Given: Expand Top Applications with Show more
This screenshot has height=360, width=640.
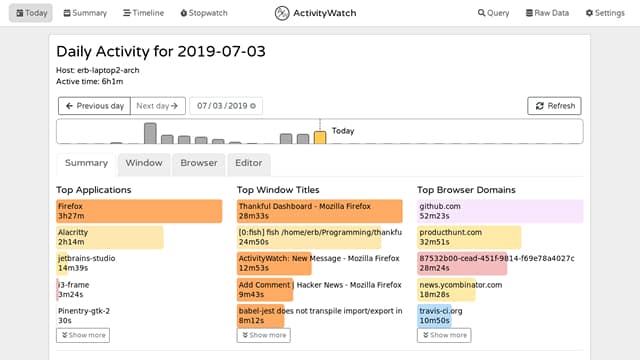Looking at the screenshot, I should (x=83, y=335).
